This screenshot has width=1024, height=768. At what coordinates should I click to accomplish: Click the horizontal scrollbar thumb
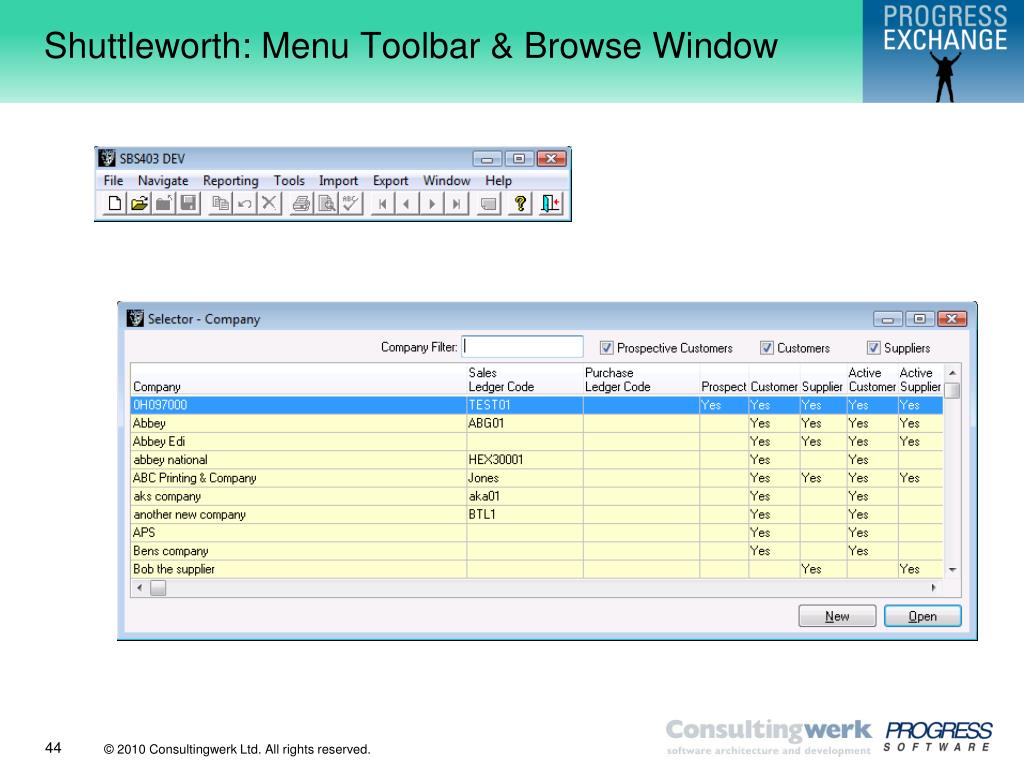pos(158,588)
